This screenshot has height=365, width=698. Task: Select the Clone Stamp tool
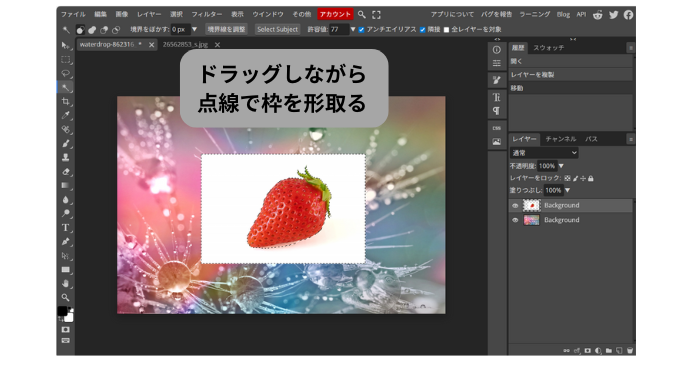(65, 158)
